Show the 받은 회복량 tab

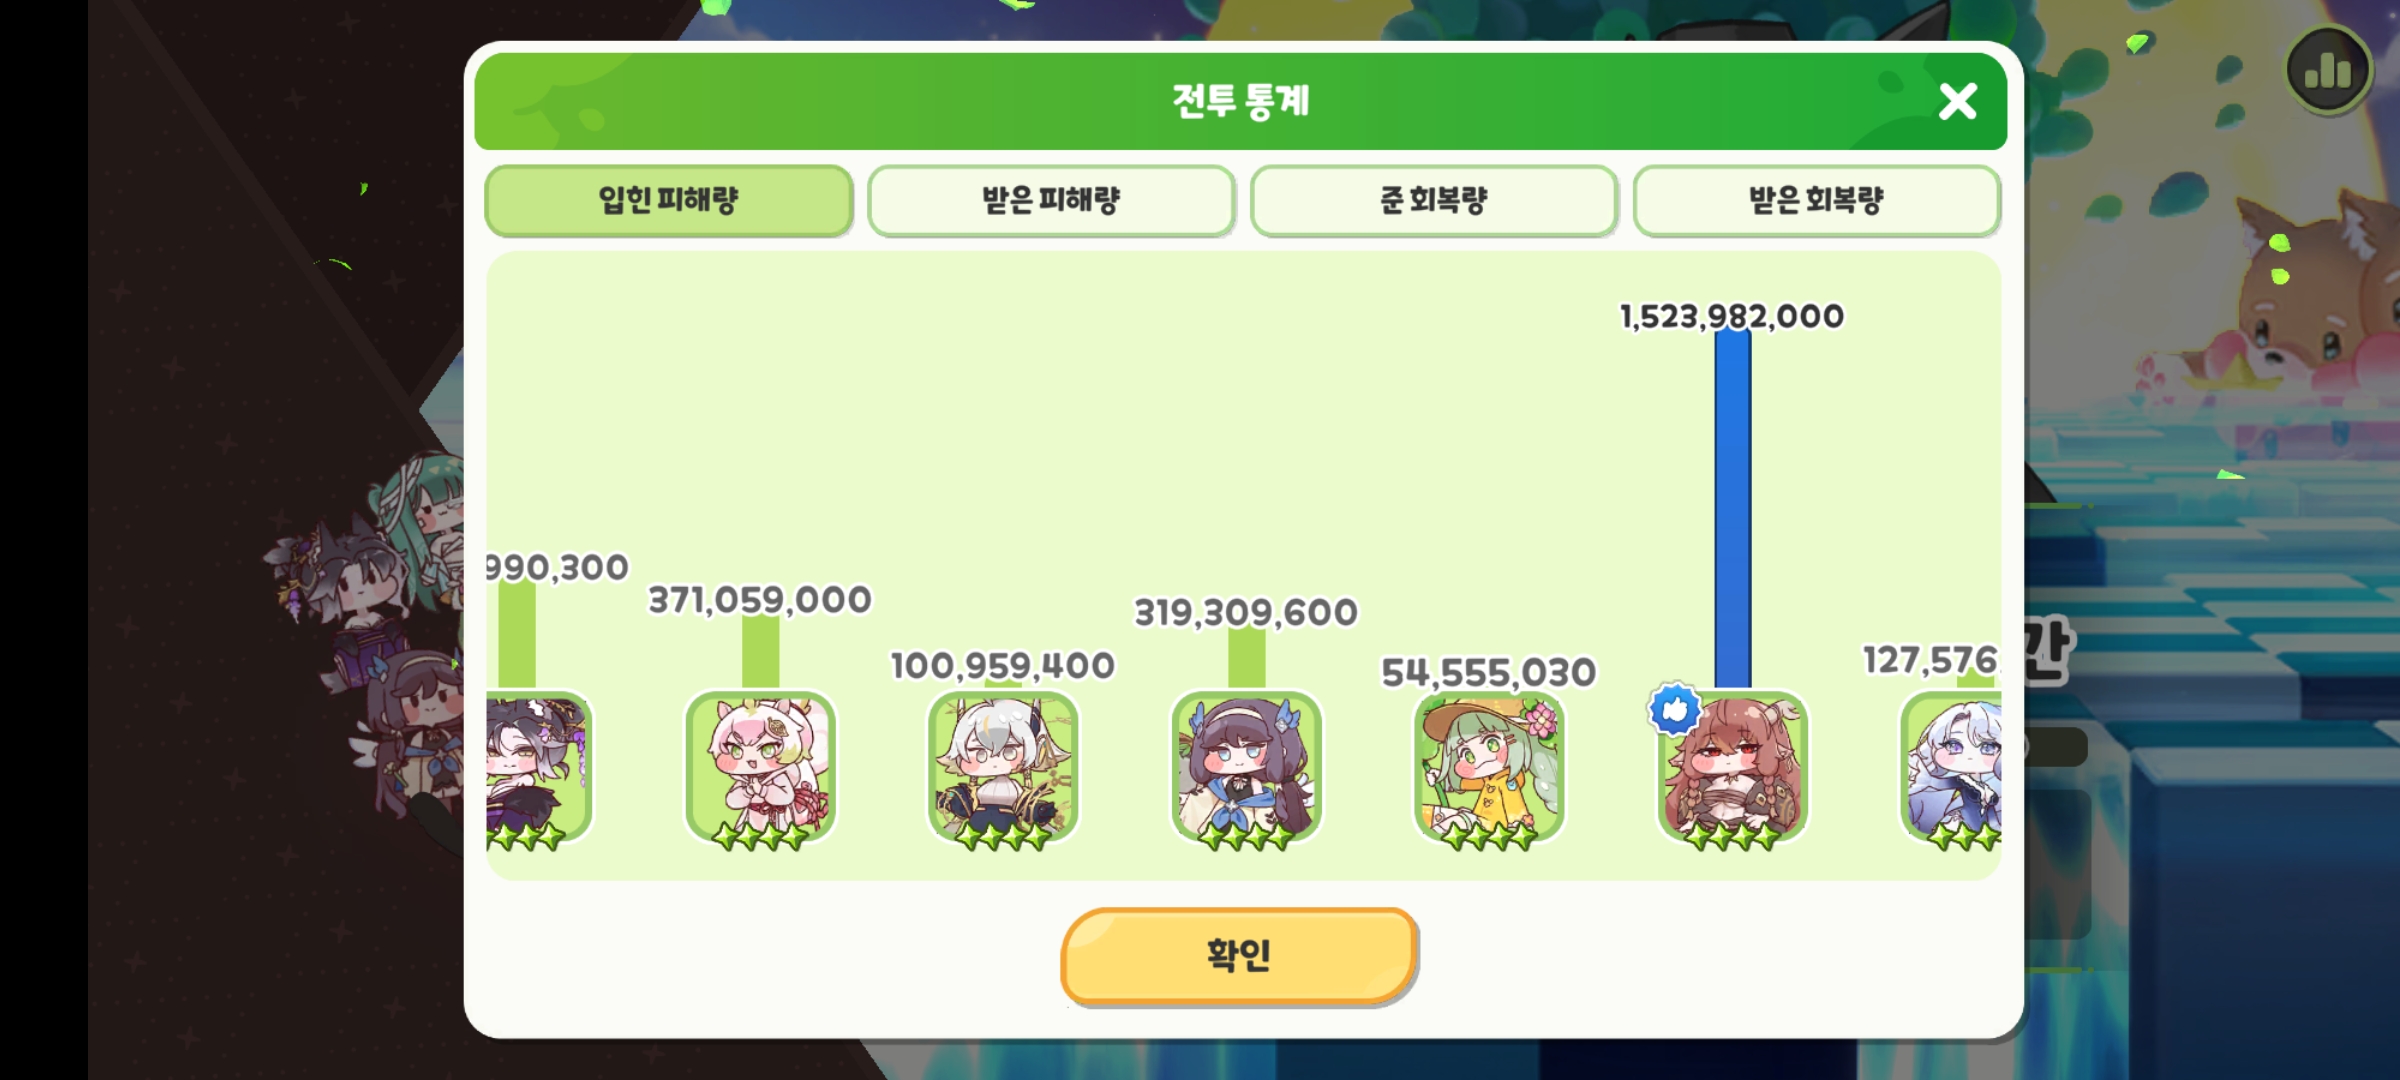(1816, 200)
